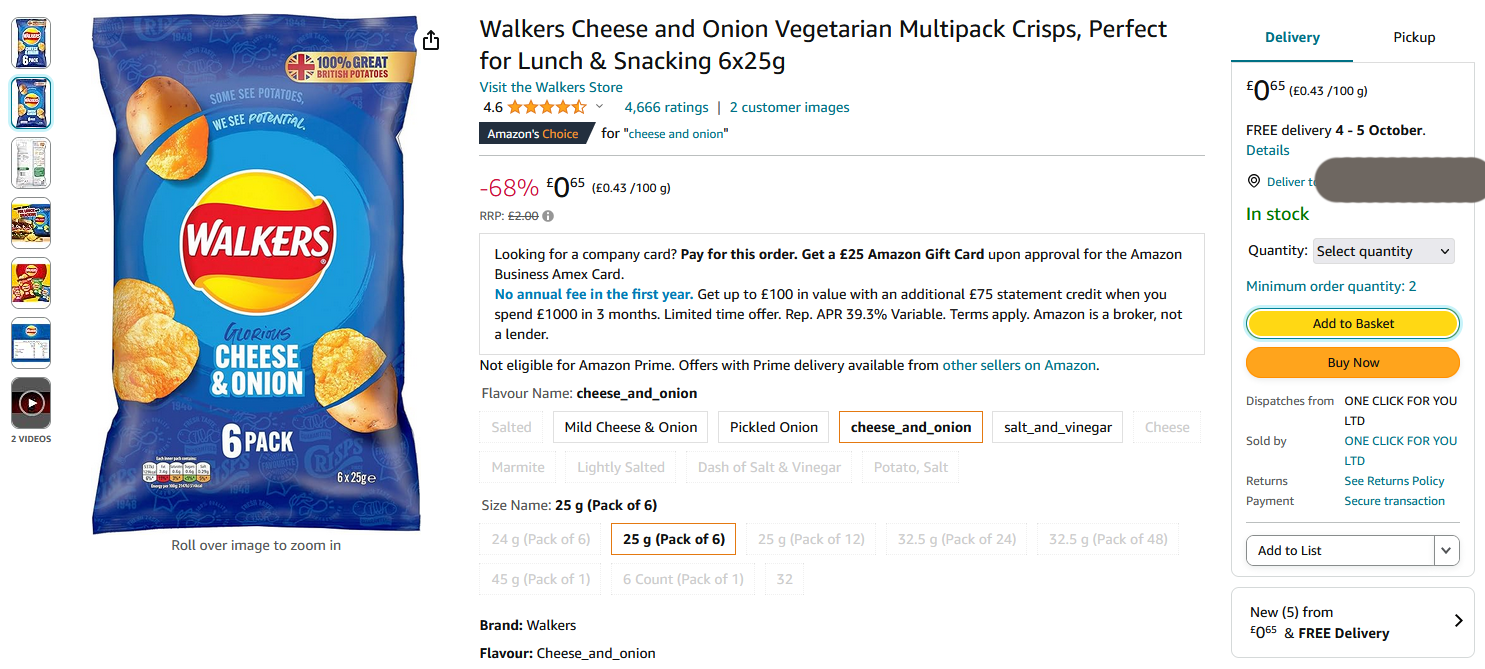The height and width of the screenshot is (669, 1485).
Task: Open the Visit the Walkers Store link
Action: pos(550,87)
